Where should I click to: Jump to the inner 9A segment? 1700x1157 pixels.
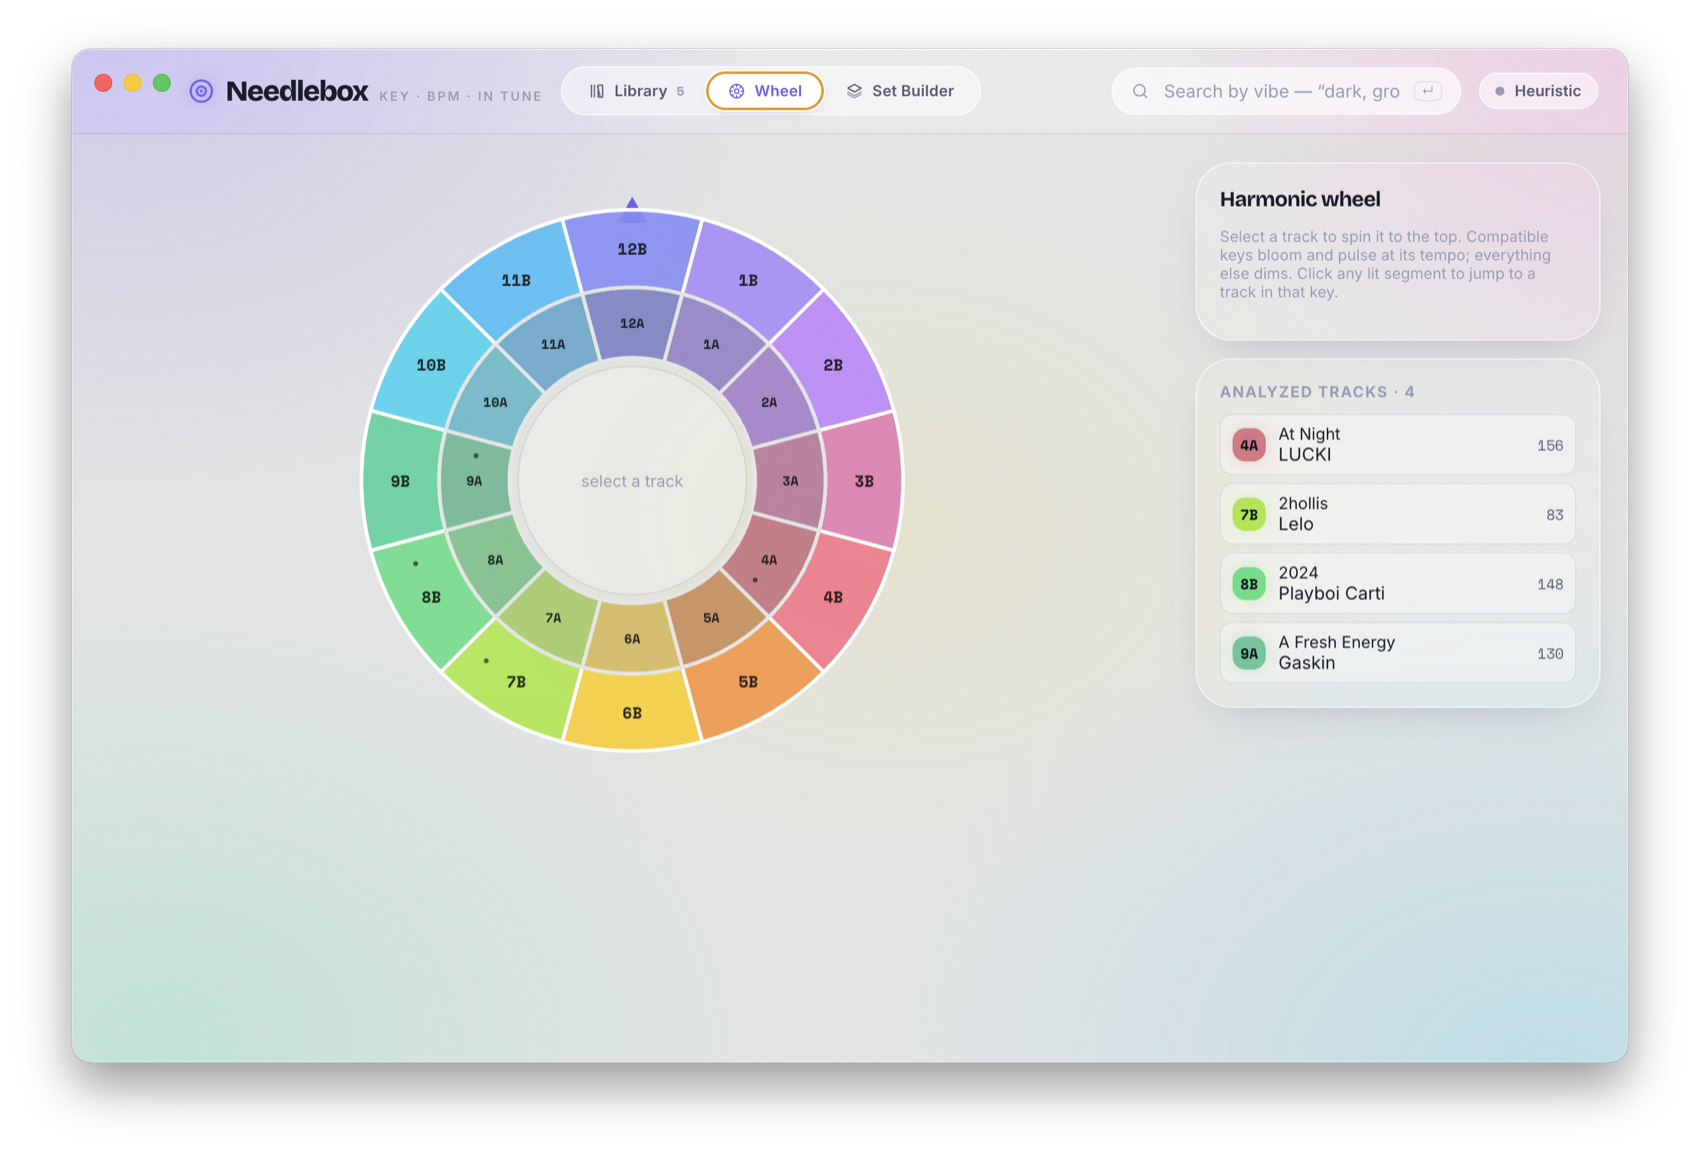474,481
